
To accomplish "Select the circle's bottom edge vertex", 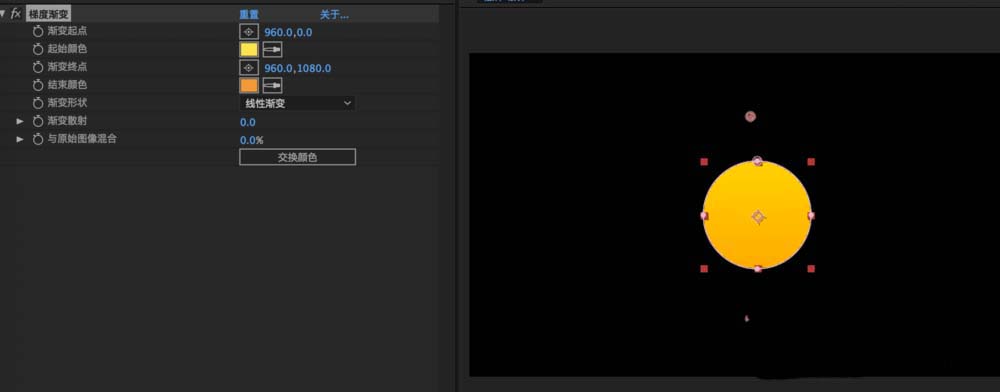I will (x=758, y=269).
